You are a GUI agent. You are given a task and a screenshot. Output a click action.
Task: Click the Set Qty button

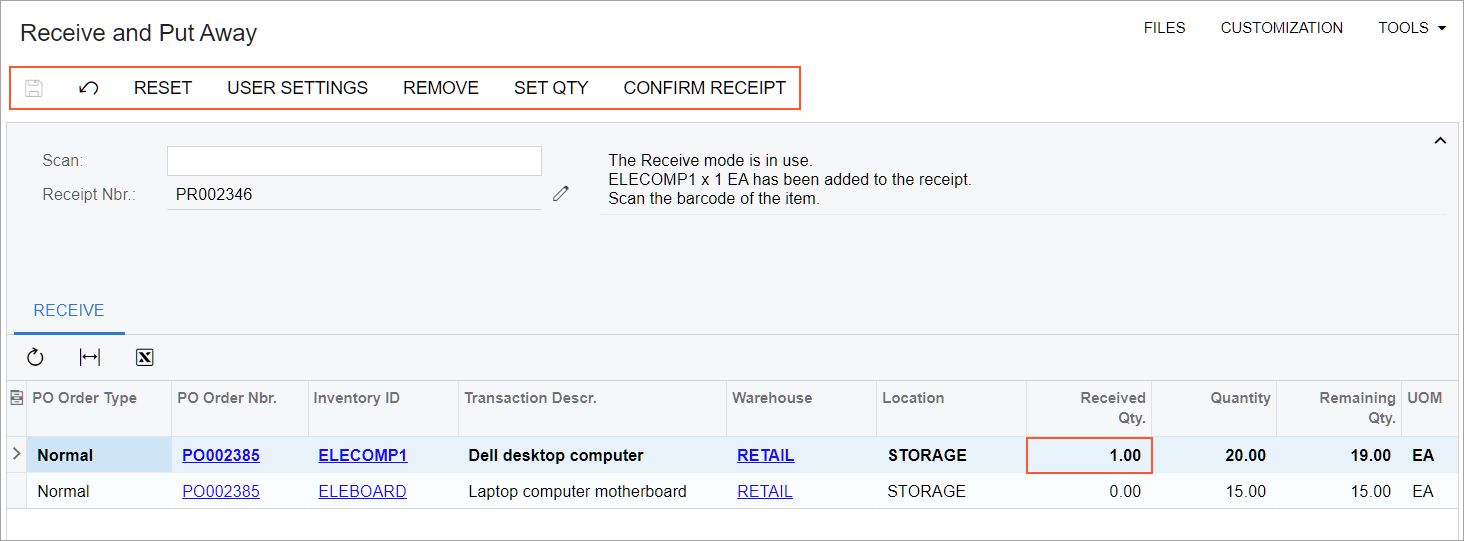point(551,88)
